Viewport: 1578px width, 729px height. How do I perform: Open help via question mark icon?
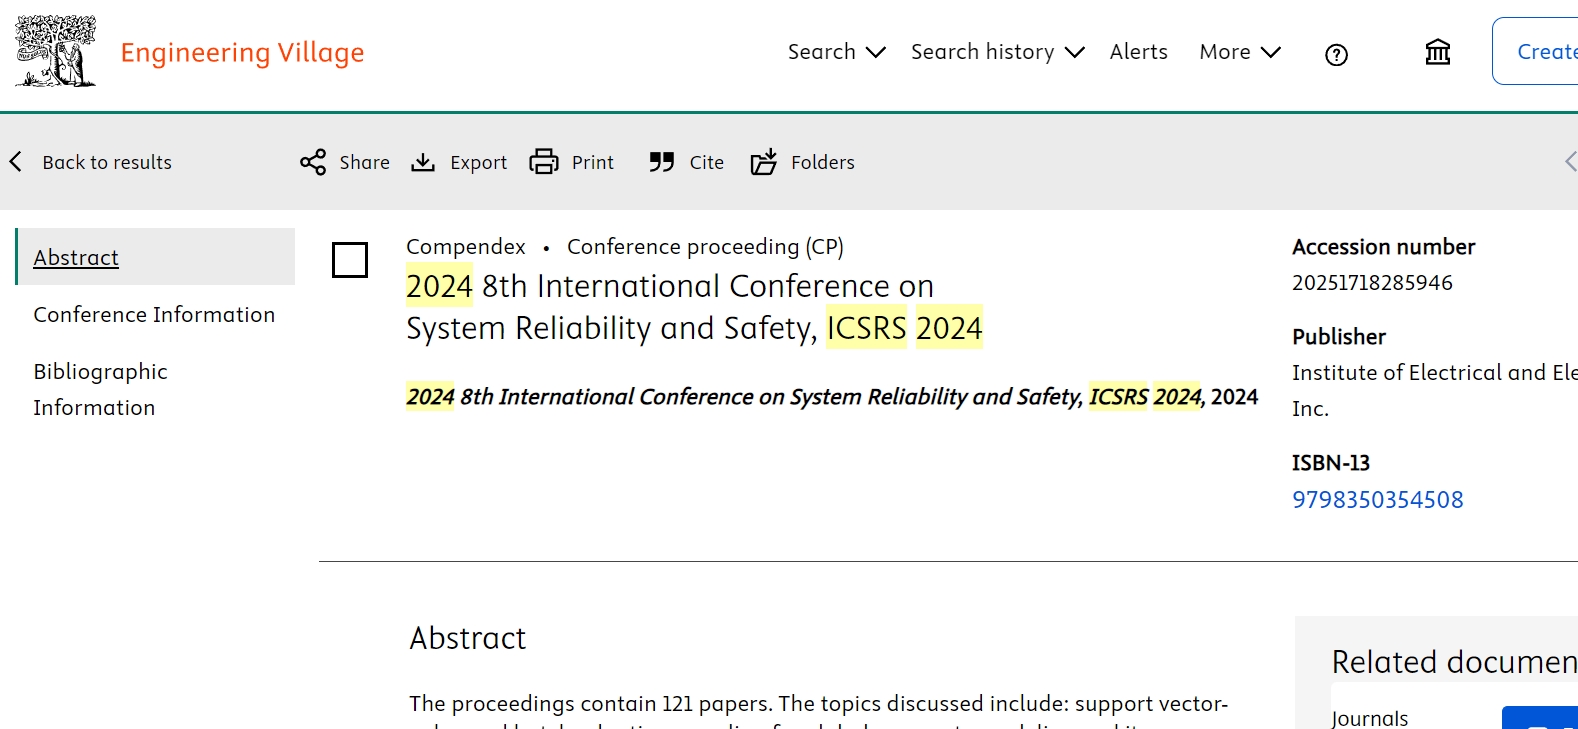(x=1336, y=55)
